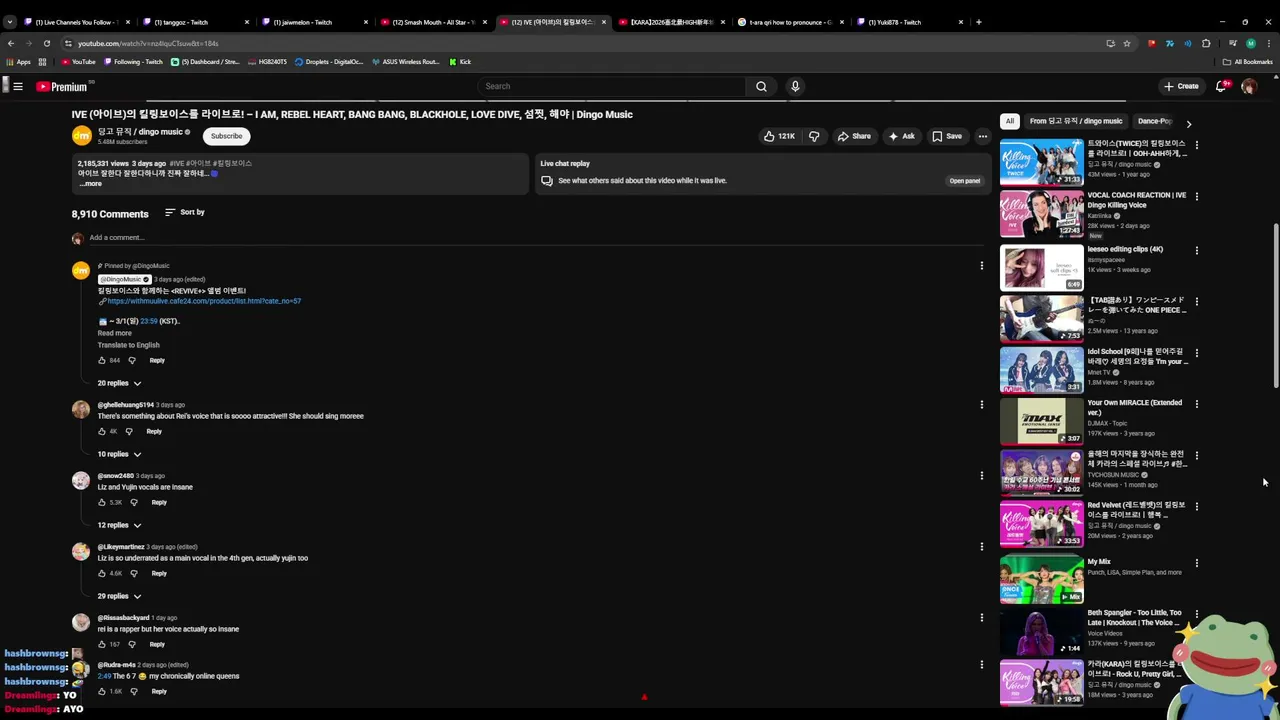The height and width of the screenshot is (720, 1280).
Task: Select the All filter chip
Action: point(1010,121)
